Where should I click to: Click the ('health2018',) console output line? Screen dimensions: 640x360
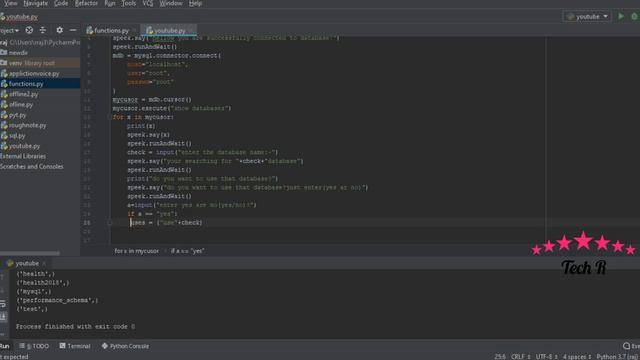(x=43, y=282)
